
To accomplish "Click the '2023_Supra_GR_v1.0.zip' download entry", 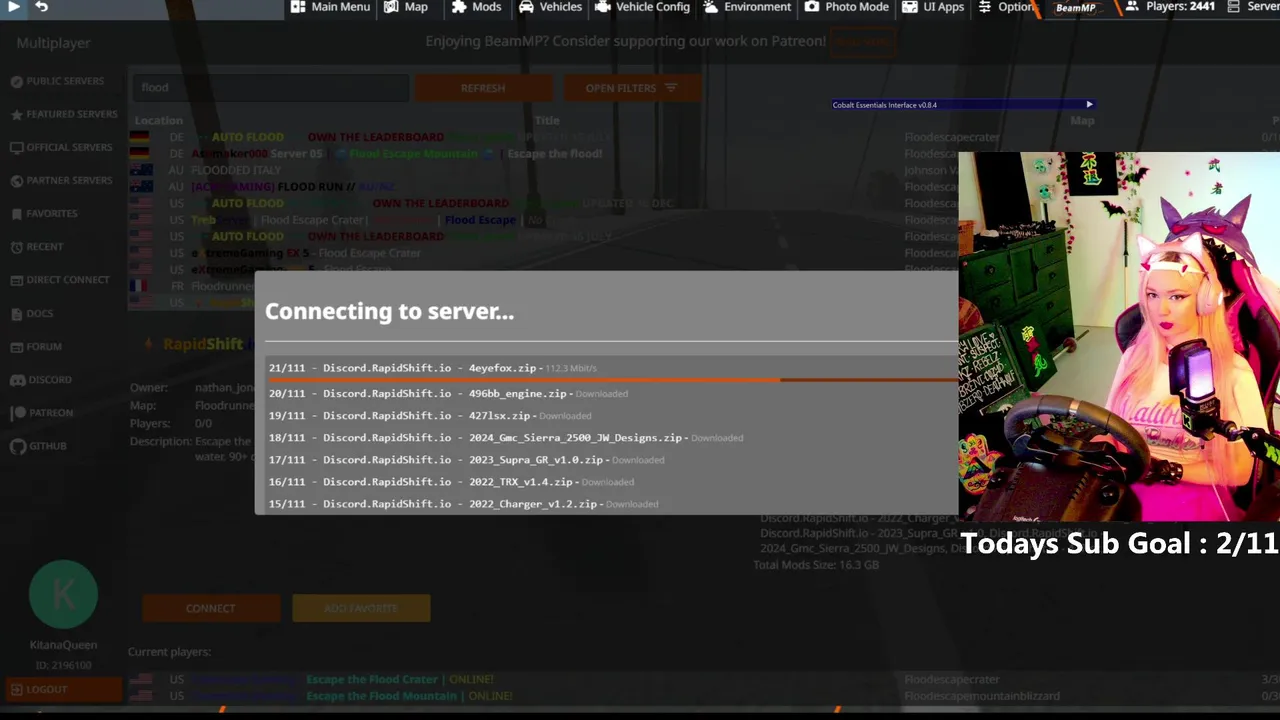I will pyautogui.click(x=466, y=460).
